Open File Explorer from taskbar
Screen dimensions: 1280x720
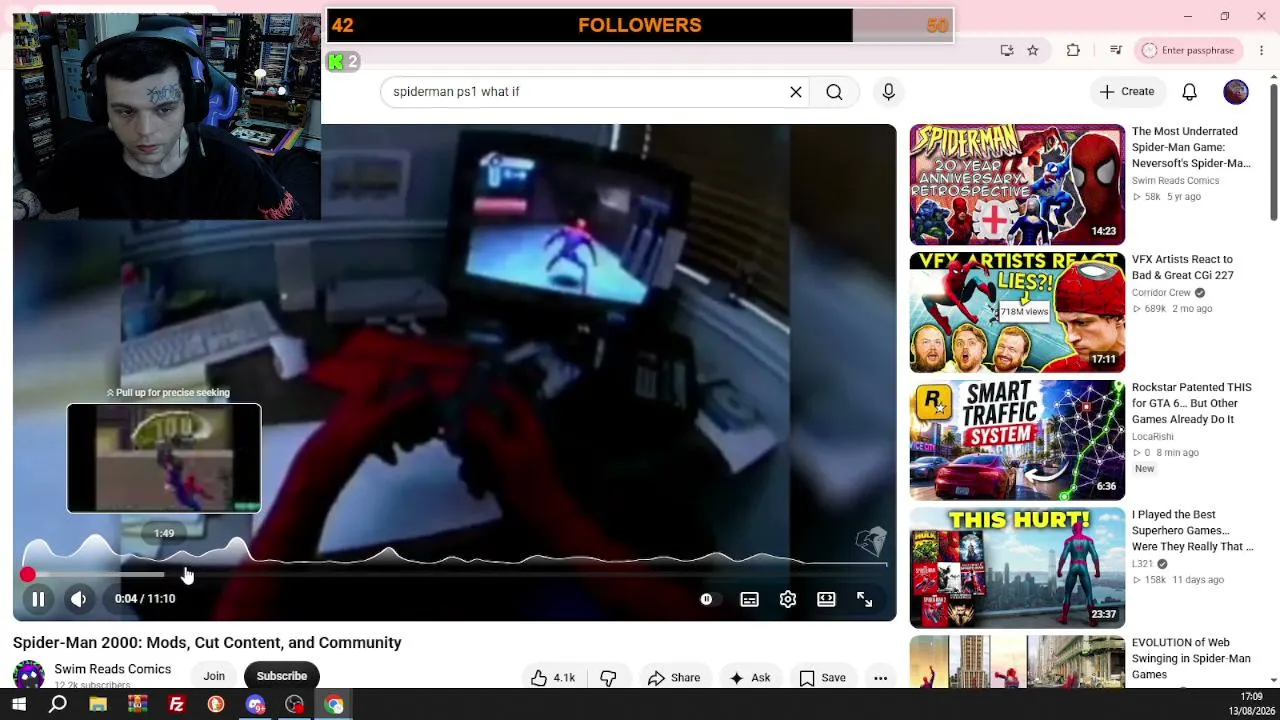pyautogui.click(x=98, y=705)
